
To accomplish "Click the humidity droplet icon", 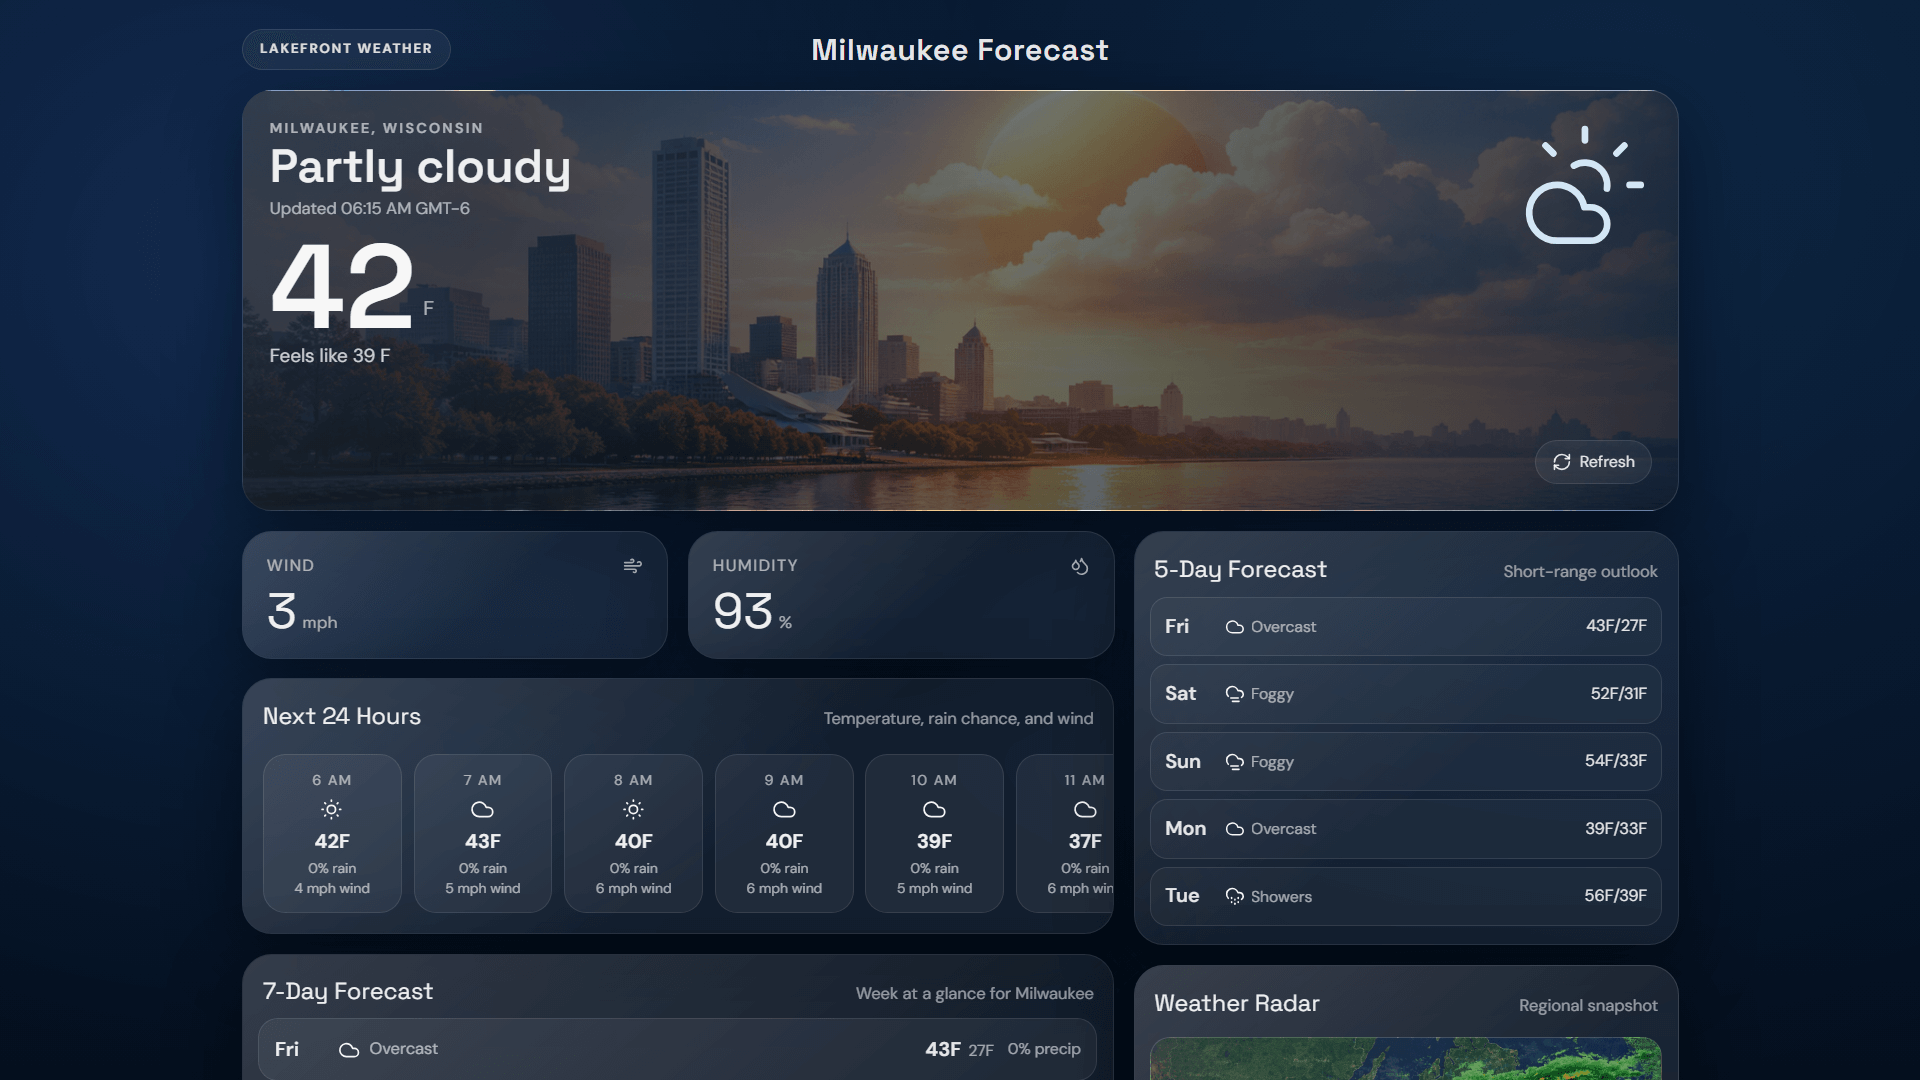I will (x=1079, y=567).
